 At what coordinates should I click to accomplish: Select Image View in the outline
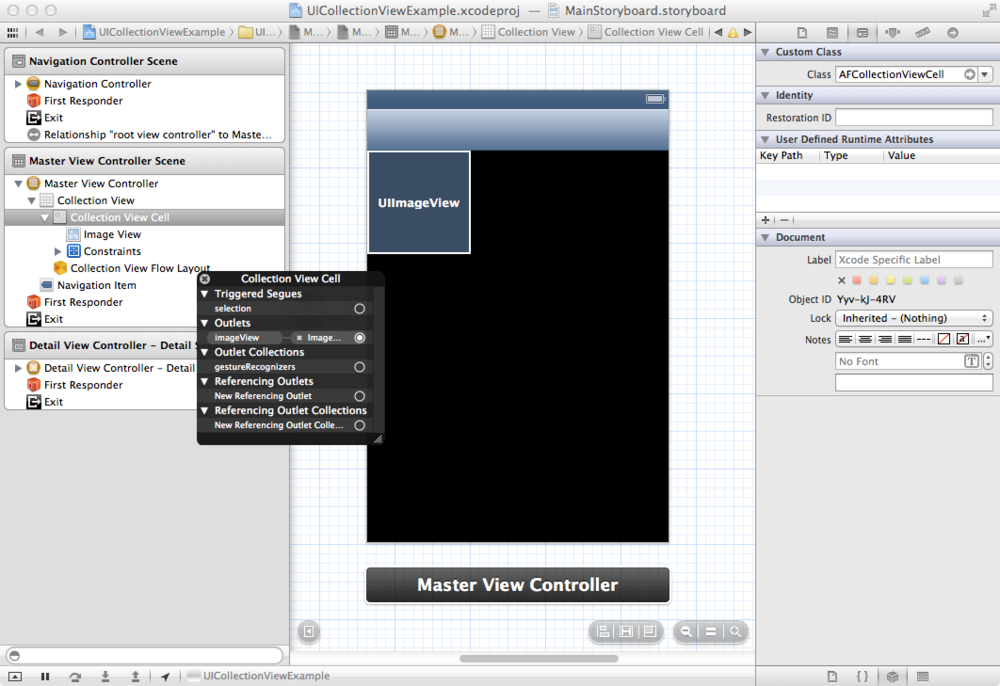(112, 234)
